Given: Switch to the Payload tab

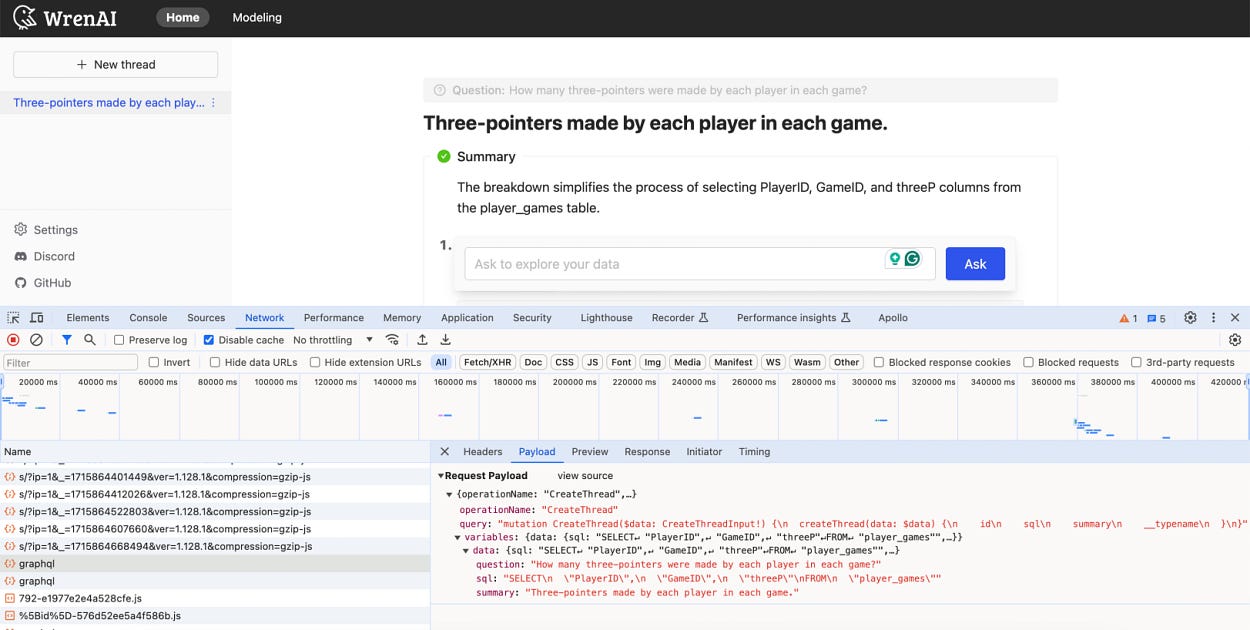Looking at the screenshot, I should [x=537, y=451].
